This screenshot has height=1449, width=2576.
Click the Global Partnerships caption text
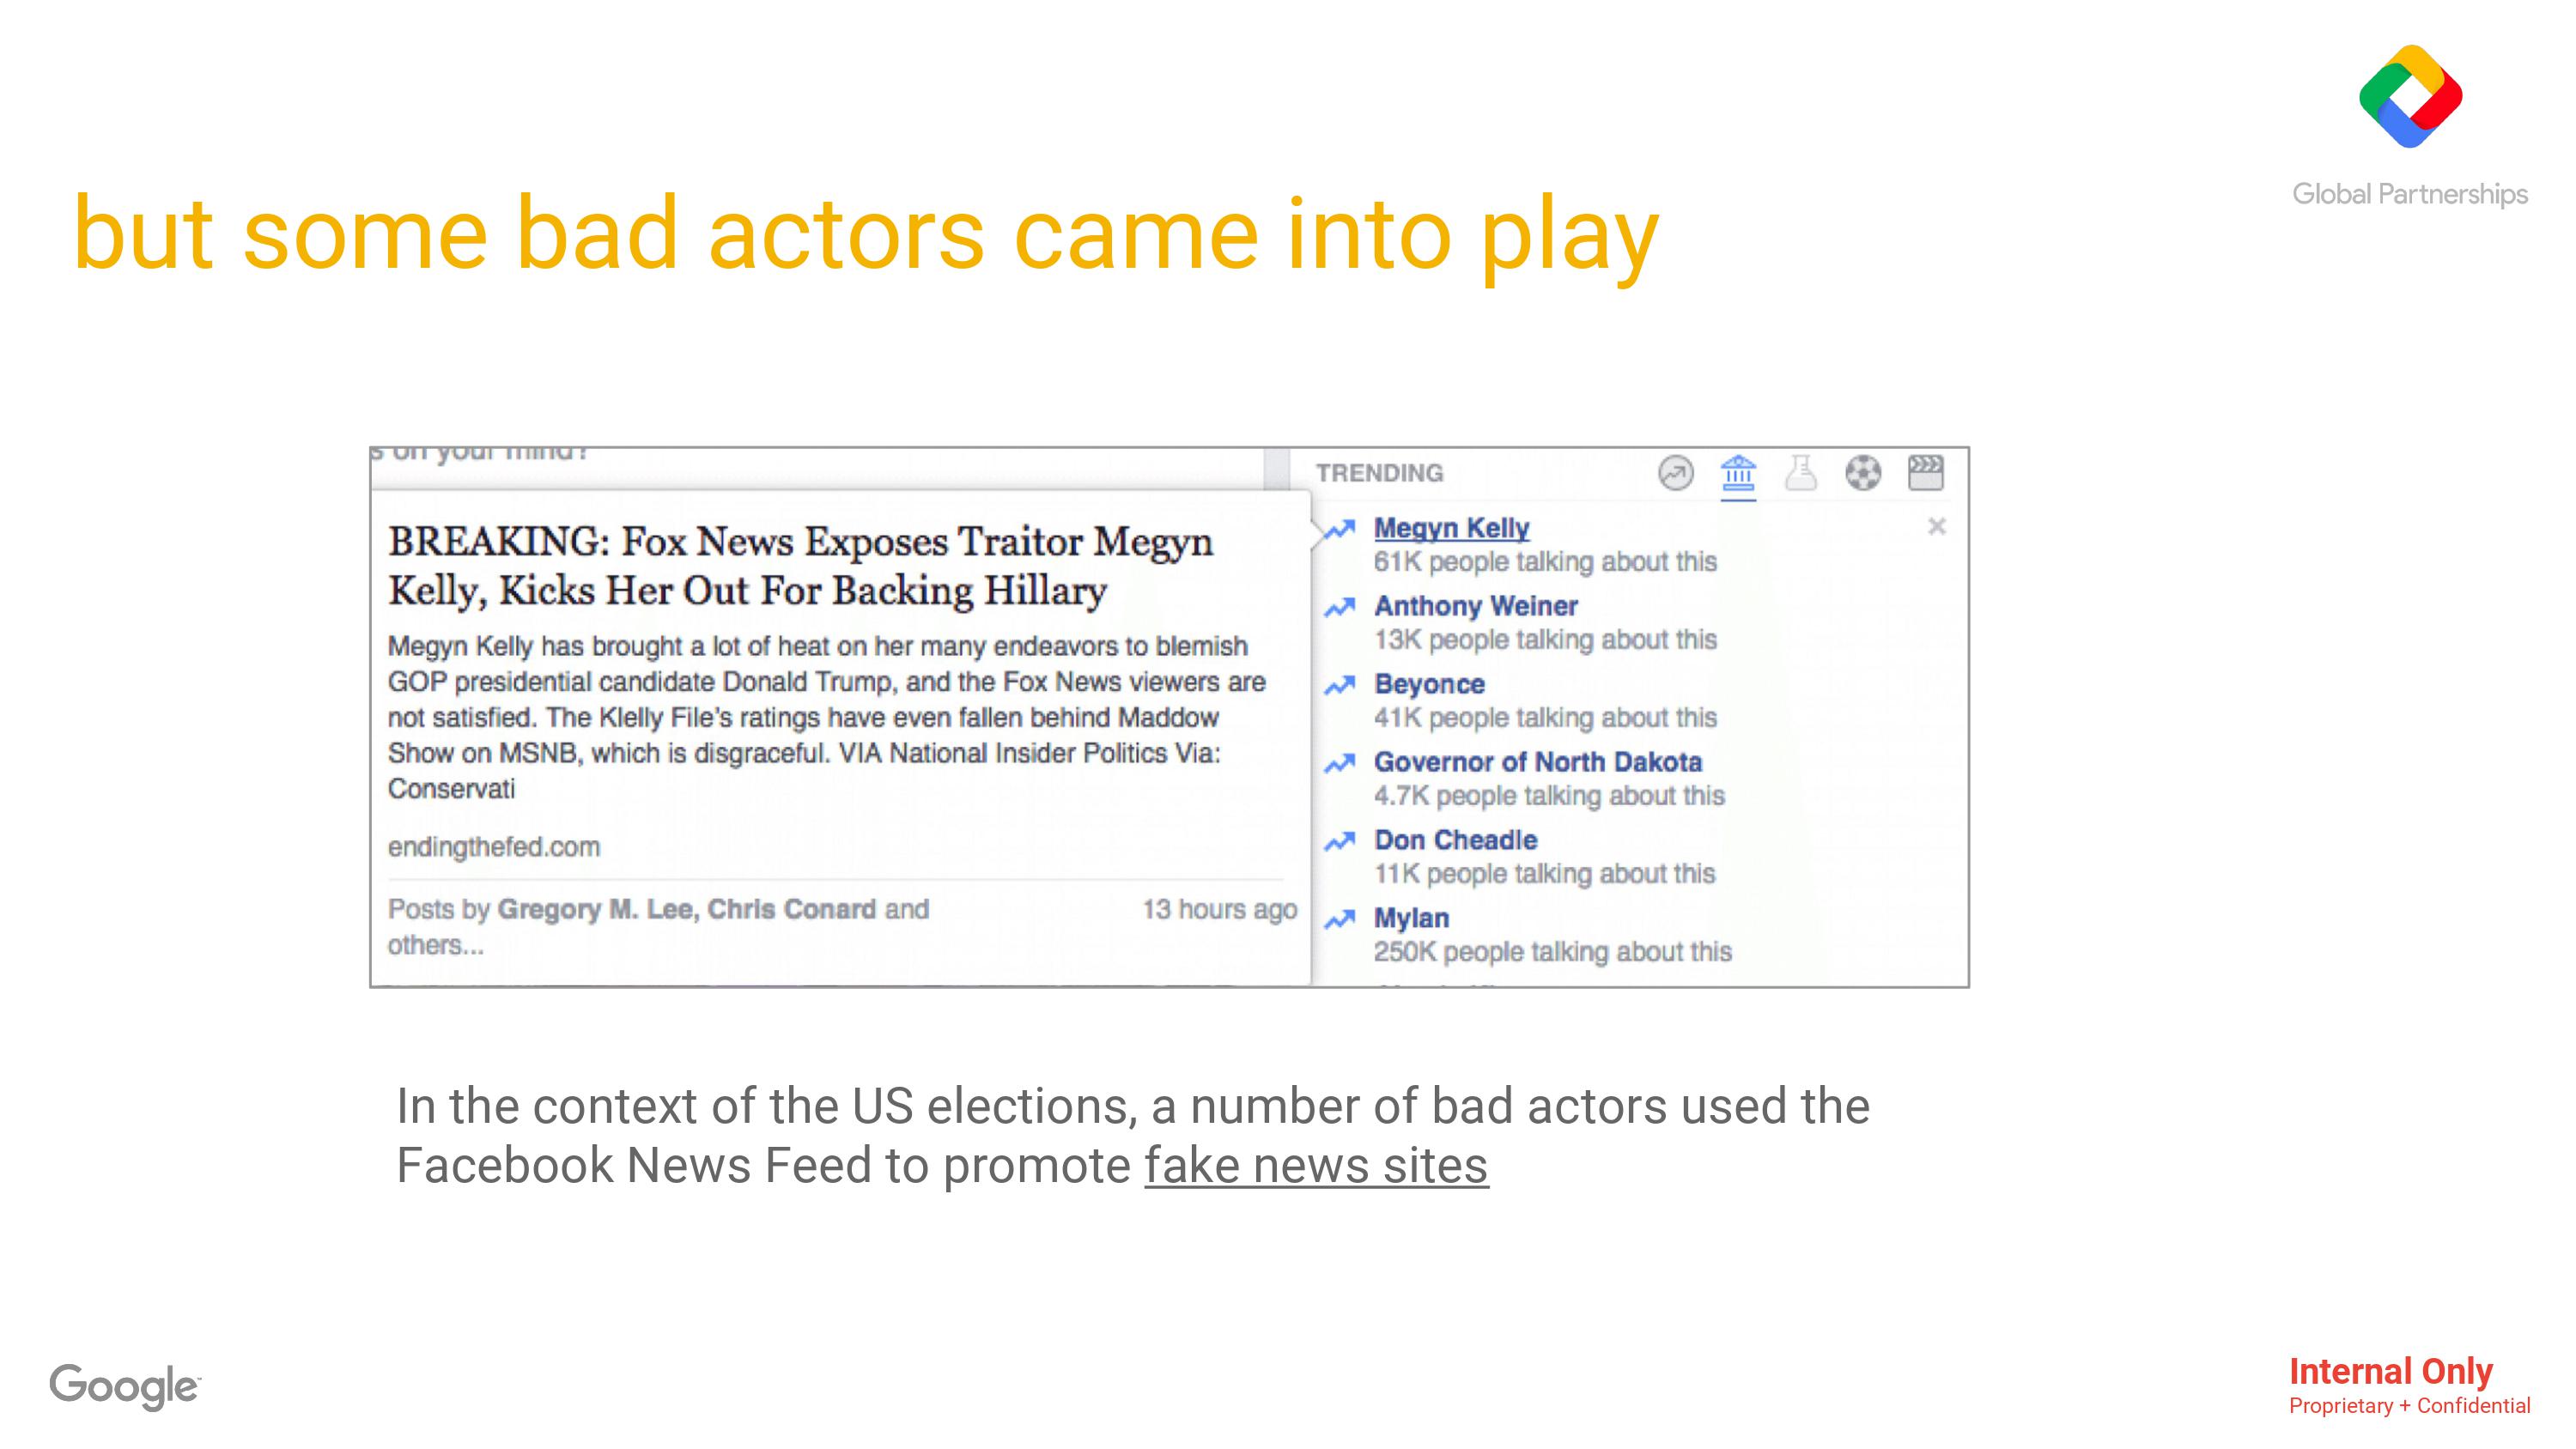[2410, 194]
